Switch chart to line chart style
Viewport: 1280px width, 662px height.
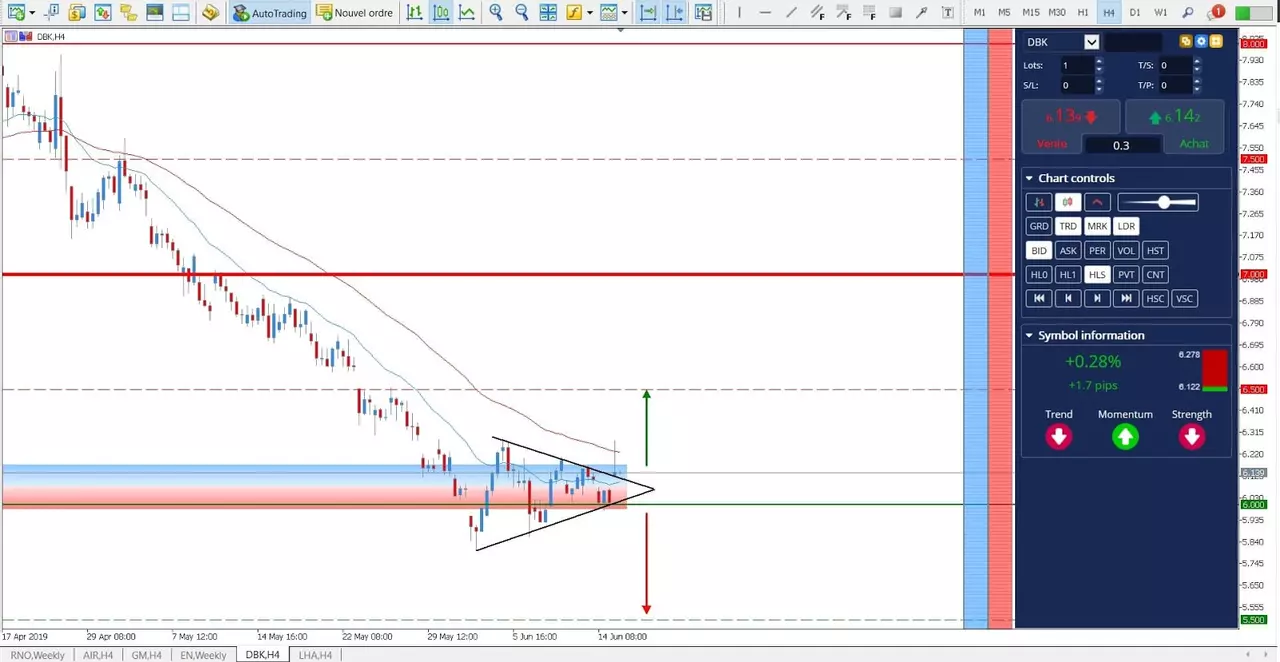tap(467, 13)
